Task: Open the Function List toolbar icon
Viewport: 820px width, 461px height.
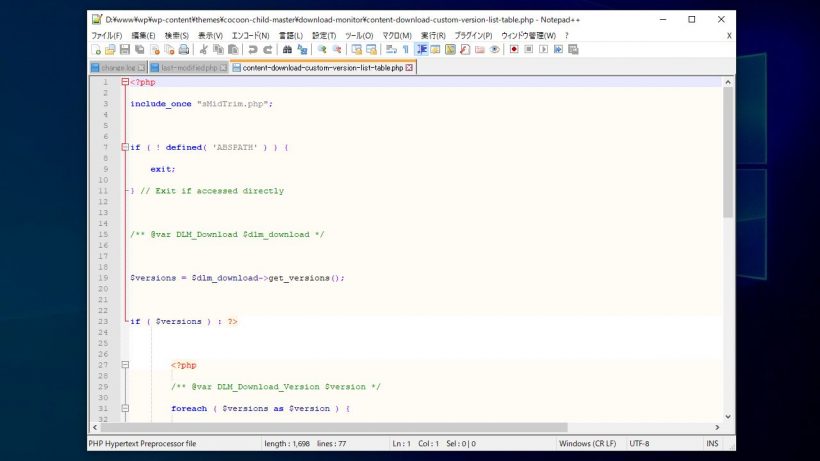Action: [x=465, y=50]
